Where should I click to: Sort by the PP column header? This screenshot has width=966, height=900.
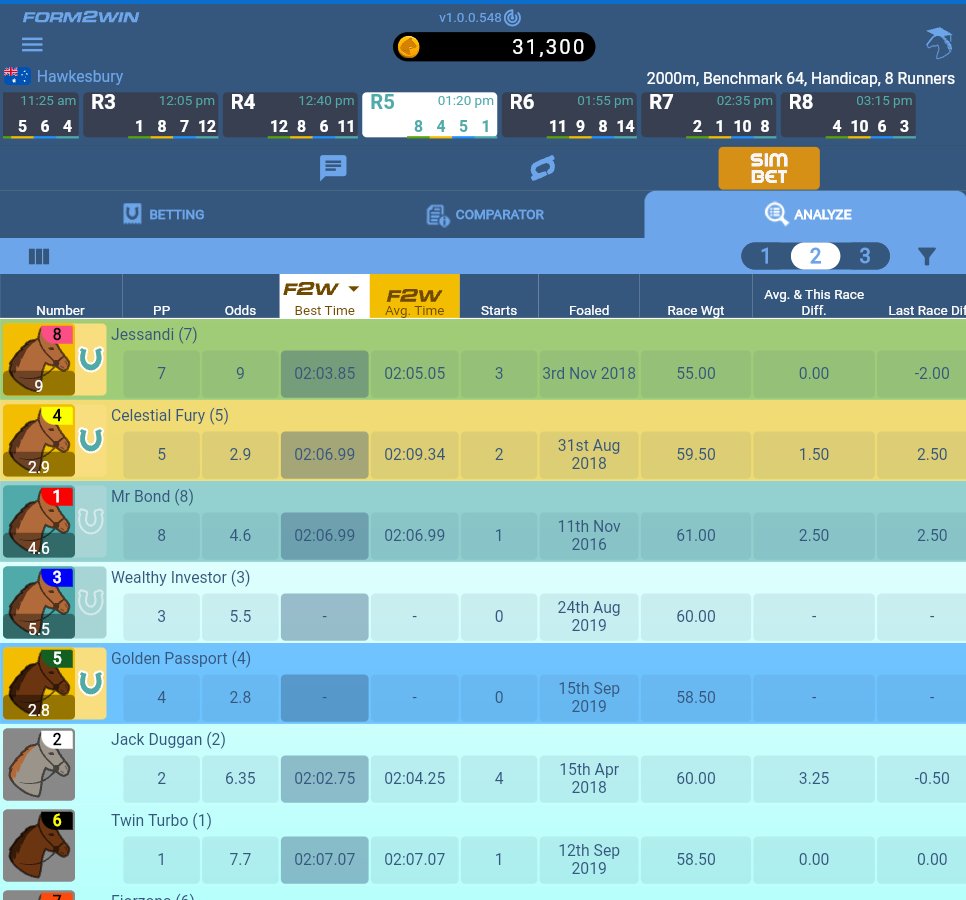(x=161, y=310)
